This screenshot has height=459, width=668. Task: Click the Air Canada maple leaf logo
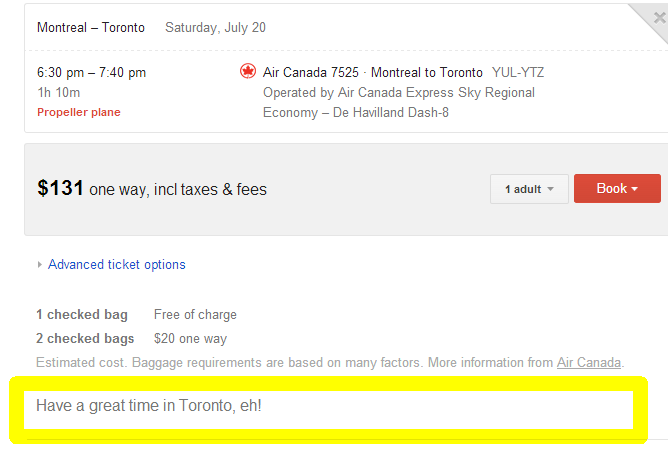tap(248, 71)
